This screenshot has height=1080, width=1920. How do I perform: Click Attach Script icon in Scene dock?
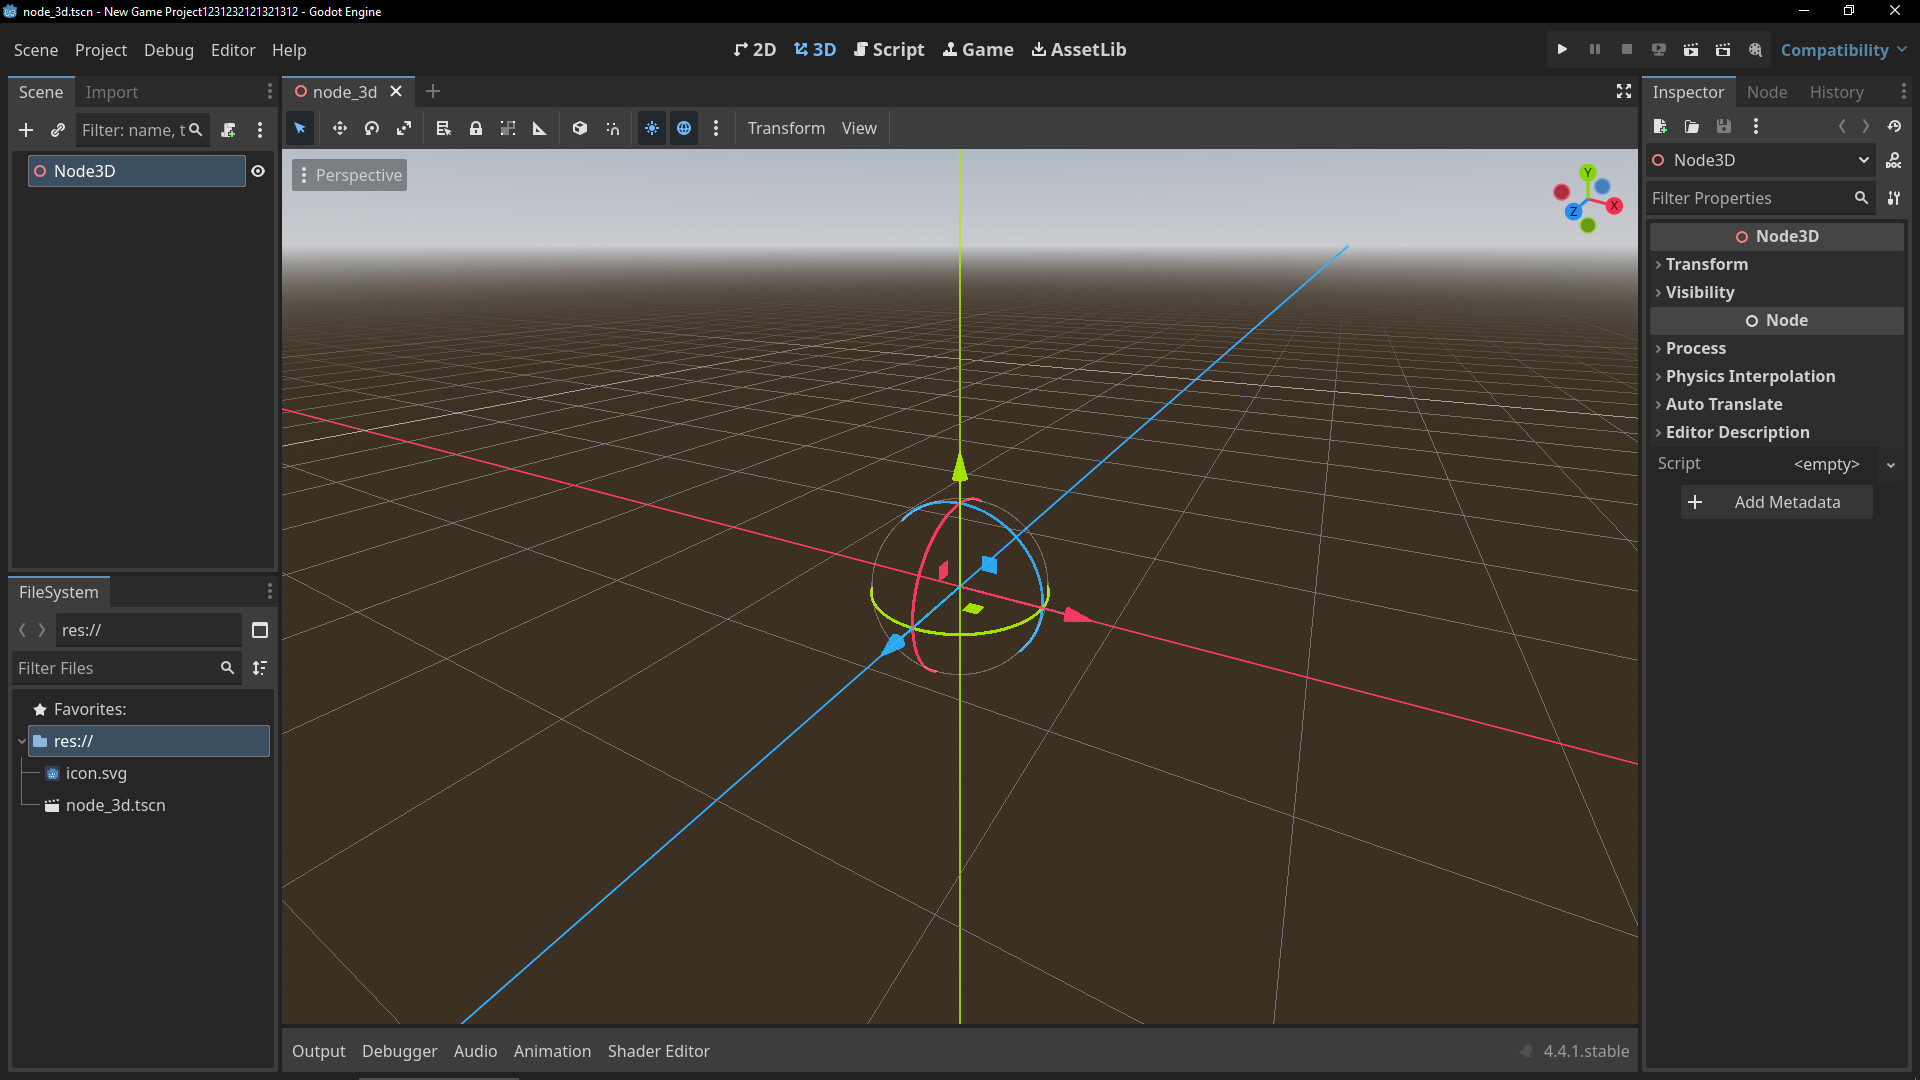[228, 130]
